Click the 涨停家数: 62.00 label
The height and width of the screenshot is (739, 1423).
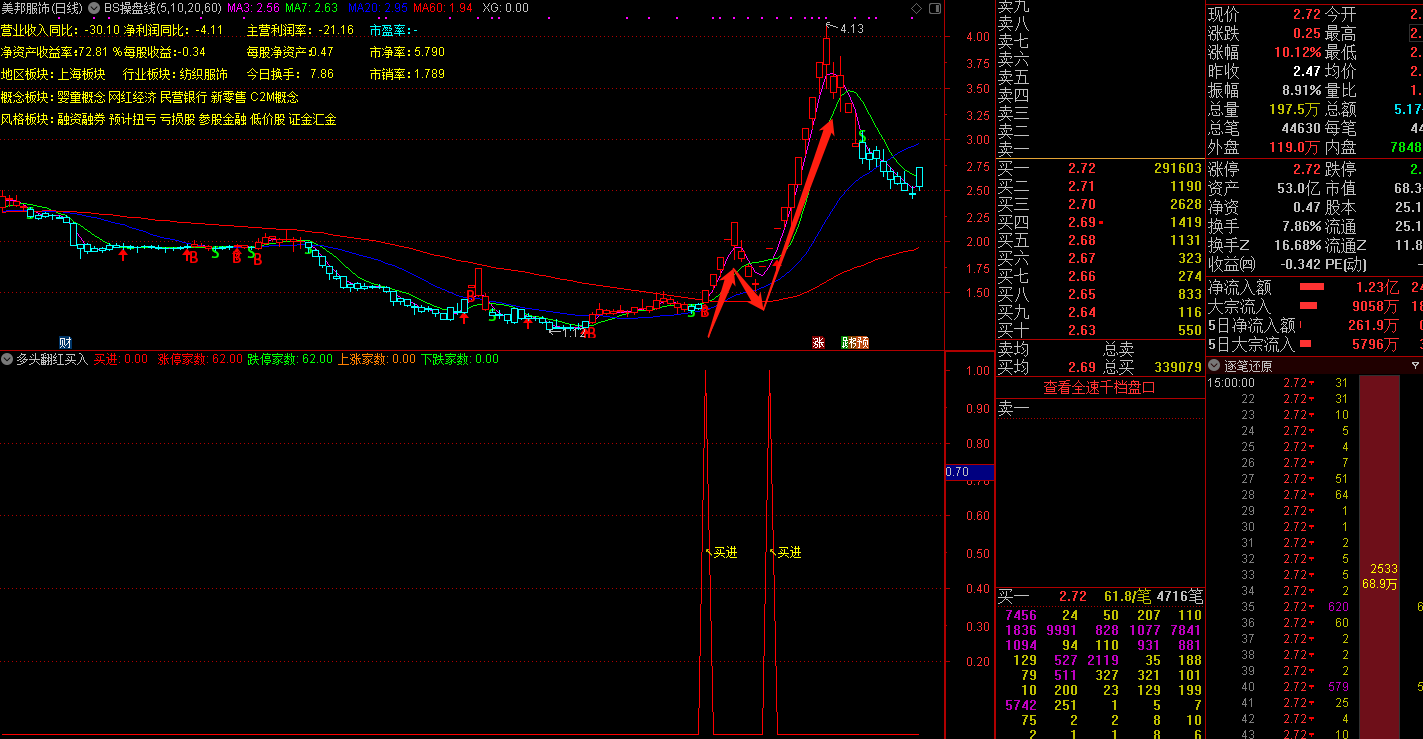point(201,359)
